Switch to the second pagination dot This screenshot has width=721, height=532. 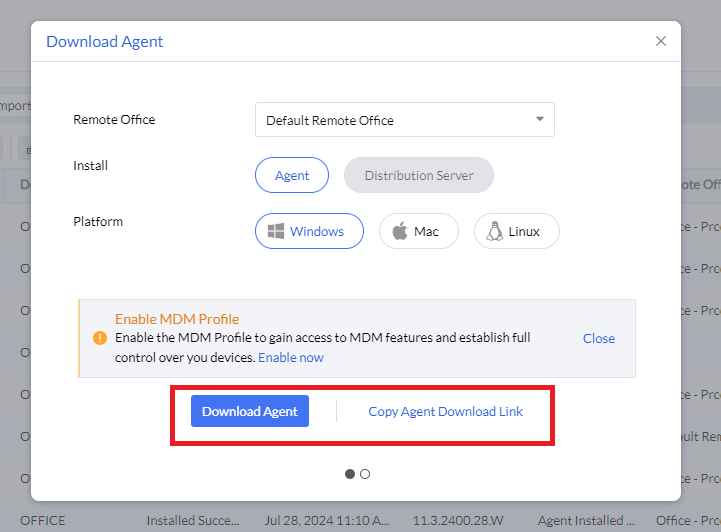(x=365, y=474)
